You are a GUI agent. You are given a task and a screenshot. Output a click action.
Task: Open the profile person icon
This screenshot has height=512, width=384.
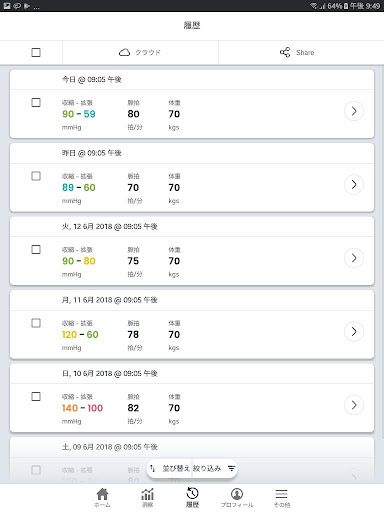(x=237, y=494)
